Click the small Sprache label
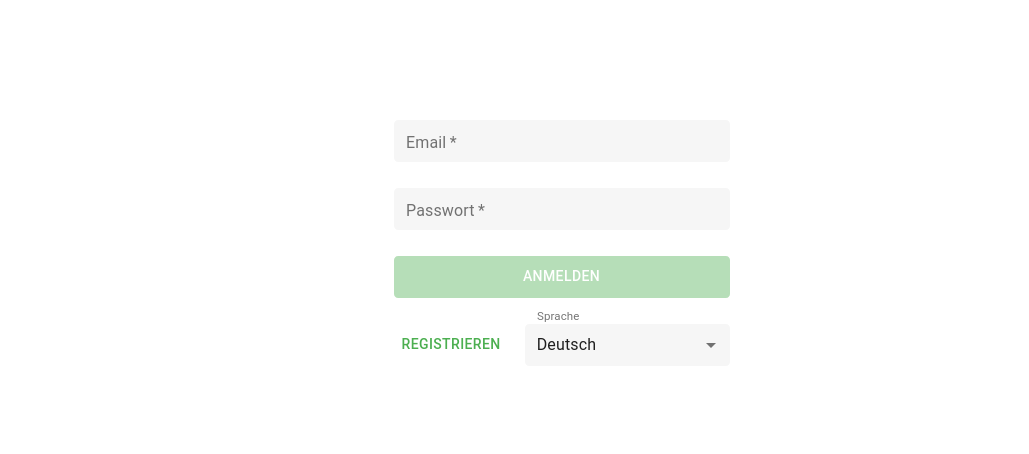 558,316
